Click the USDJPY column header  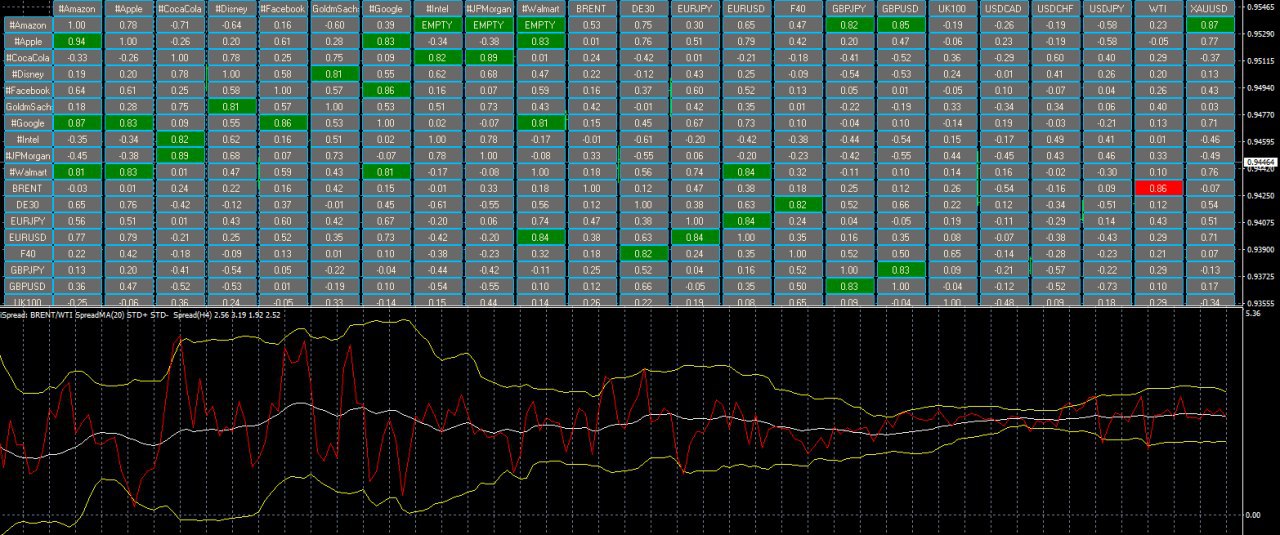(x=1106, y=7)
